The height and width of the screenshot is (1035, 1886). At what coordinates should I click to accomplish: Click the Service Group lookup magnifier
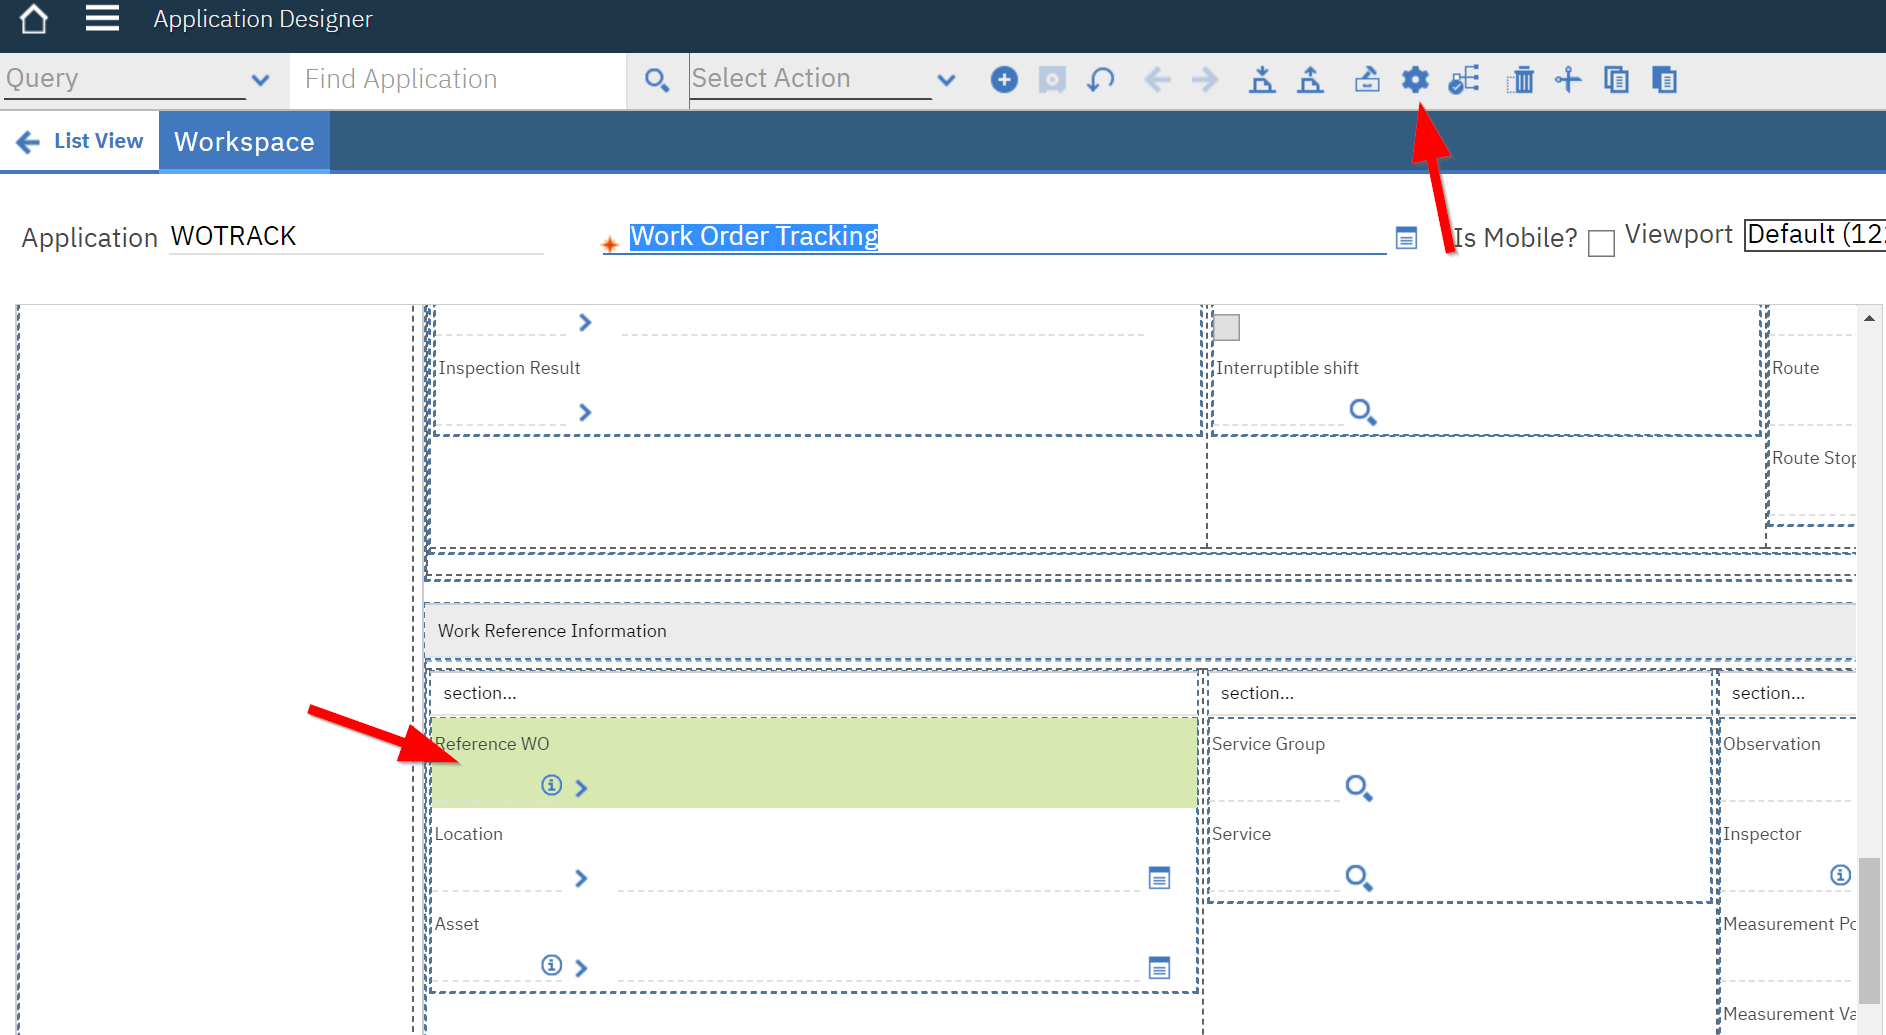point(1358,788)
